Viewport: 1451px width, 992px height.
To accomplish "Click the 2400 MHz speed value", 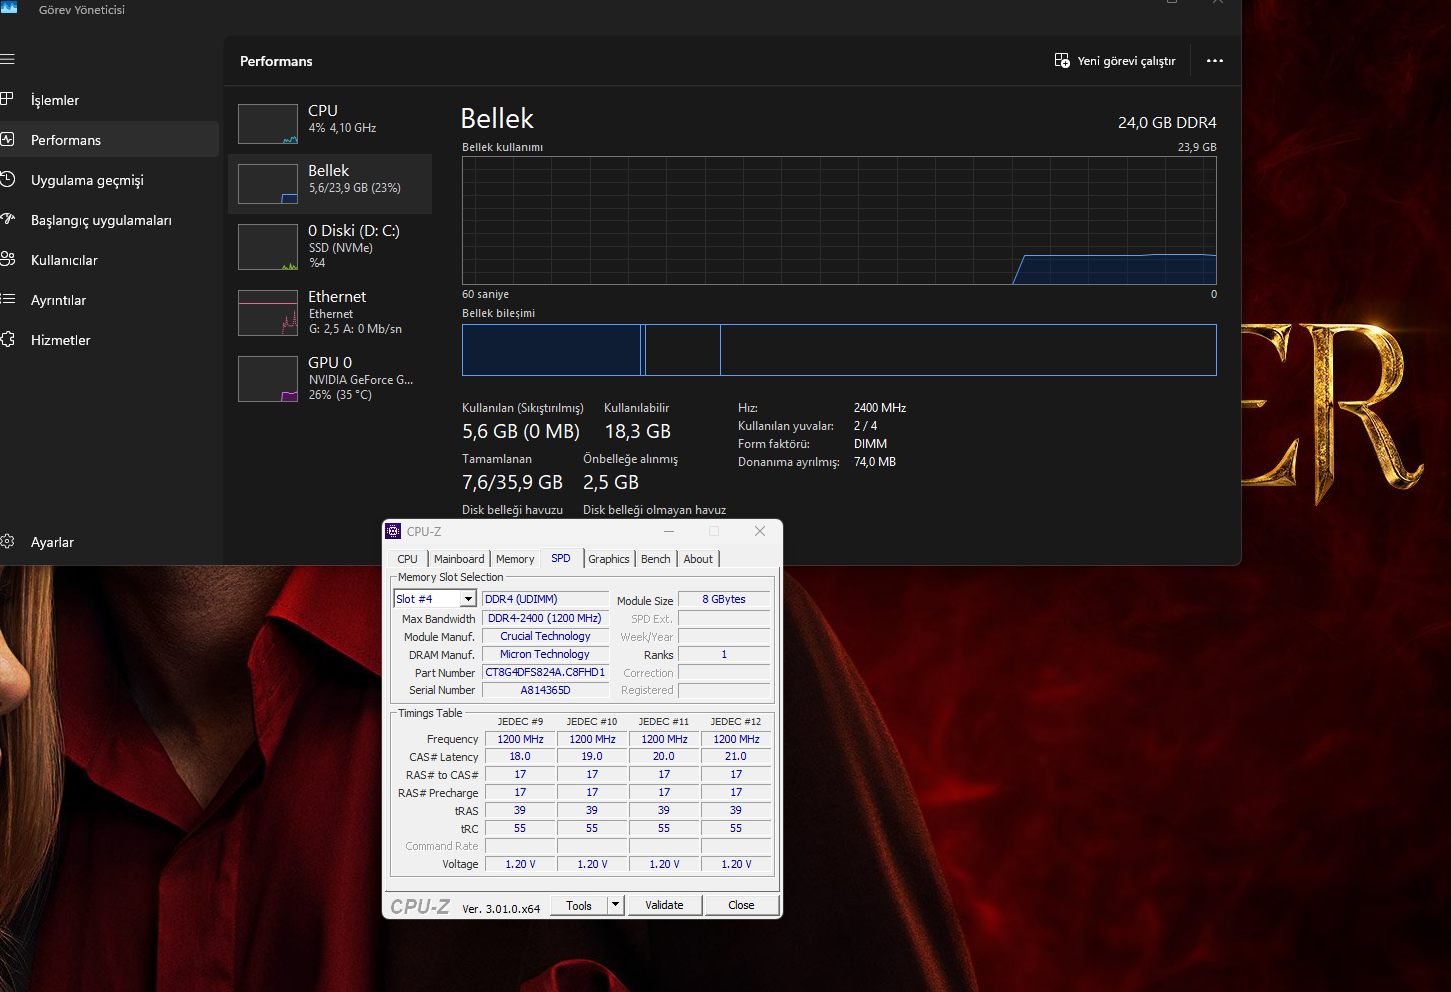I will [880, 408].
